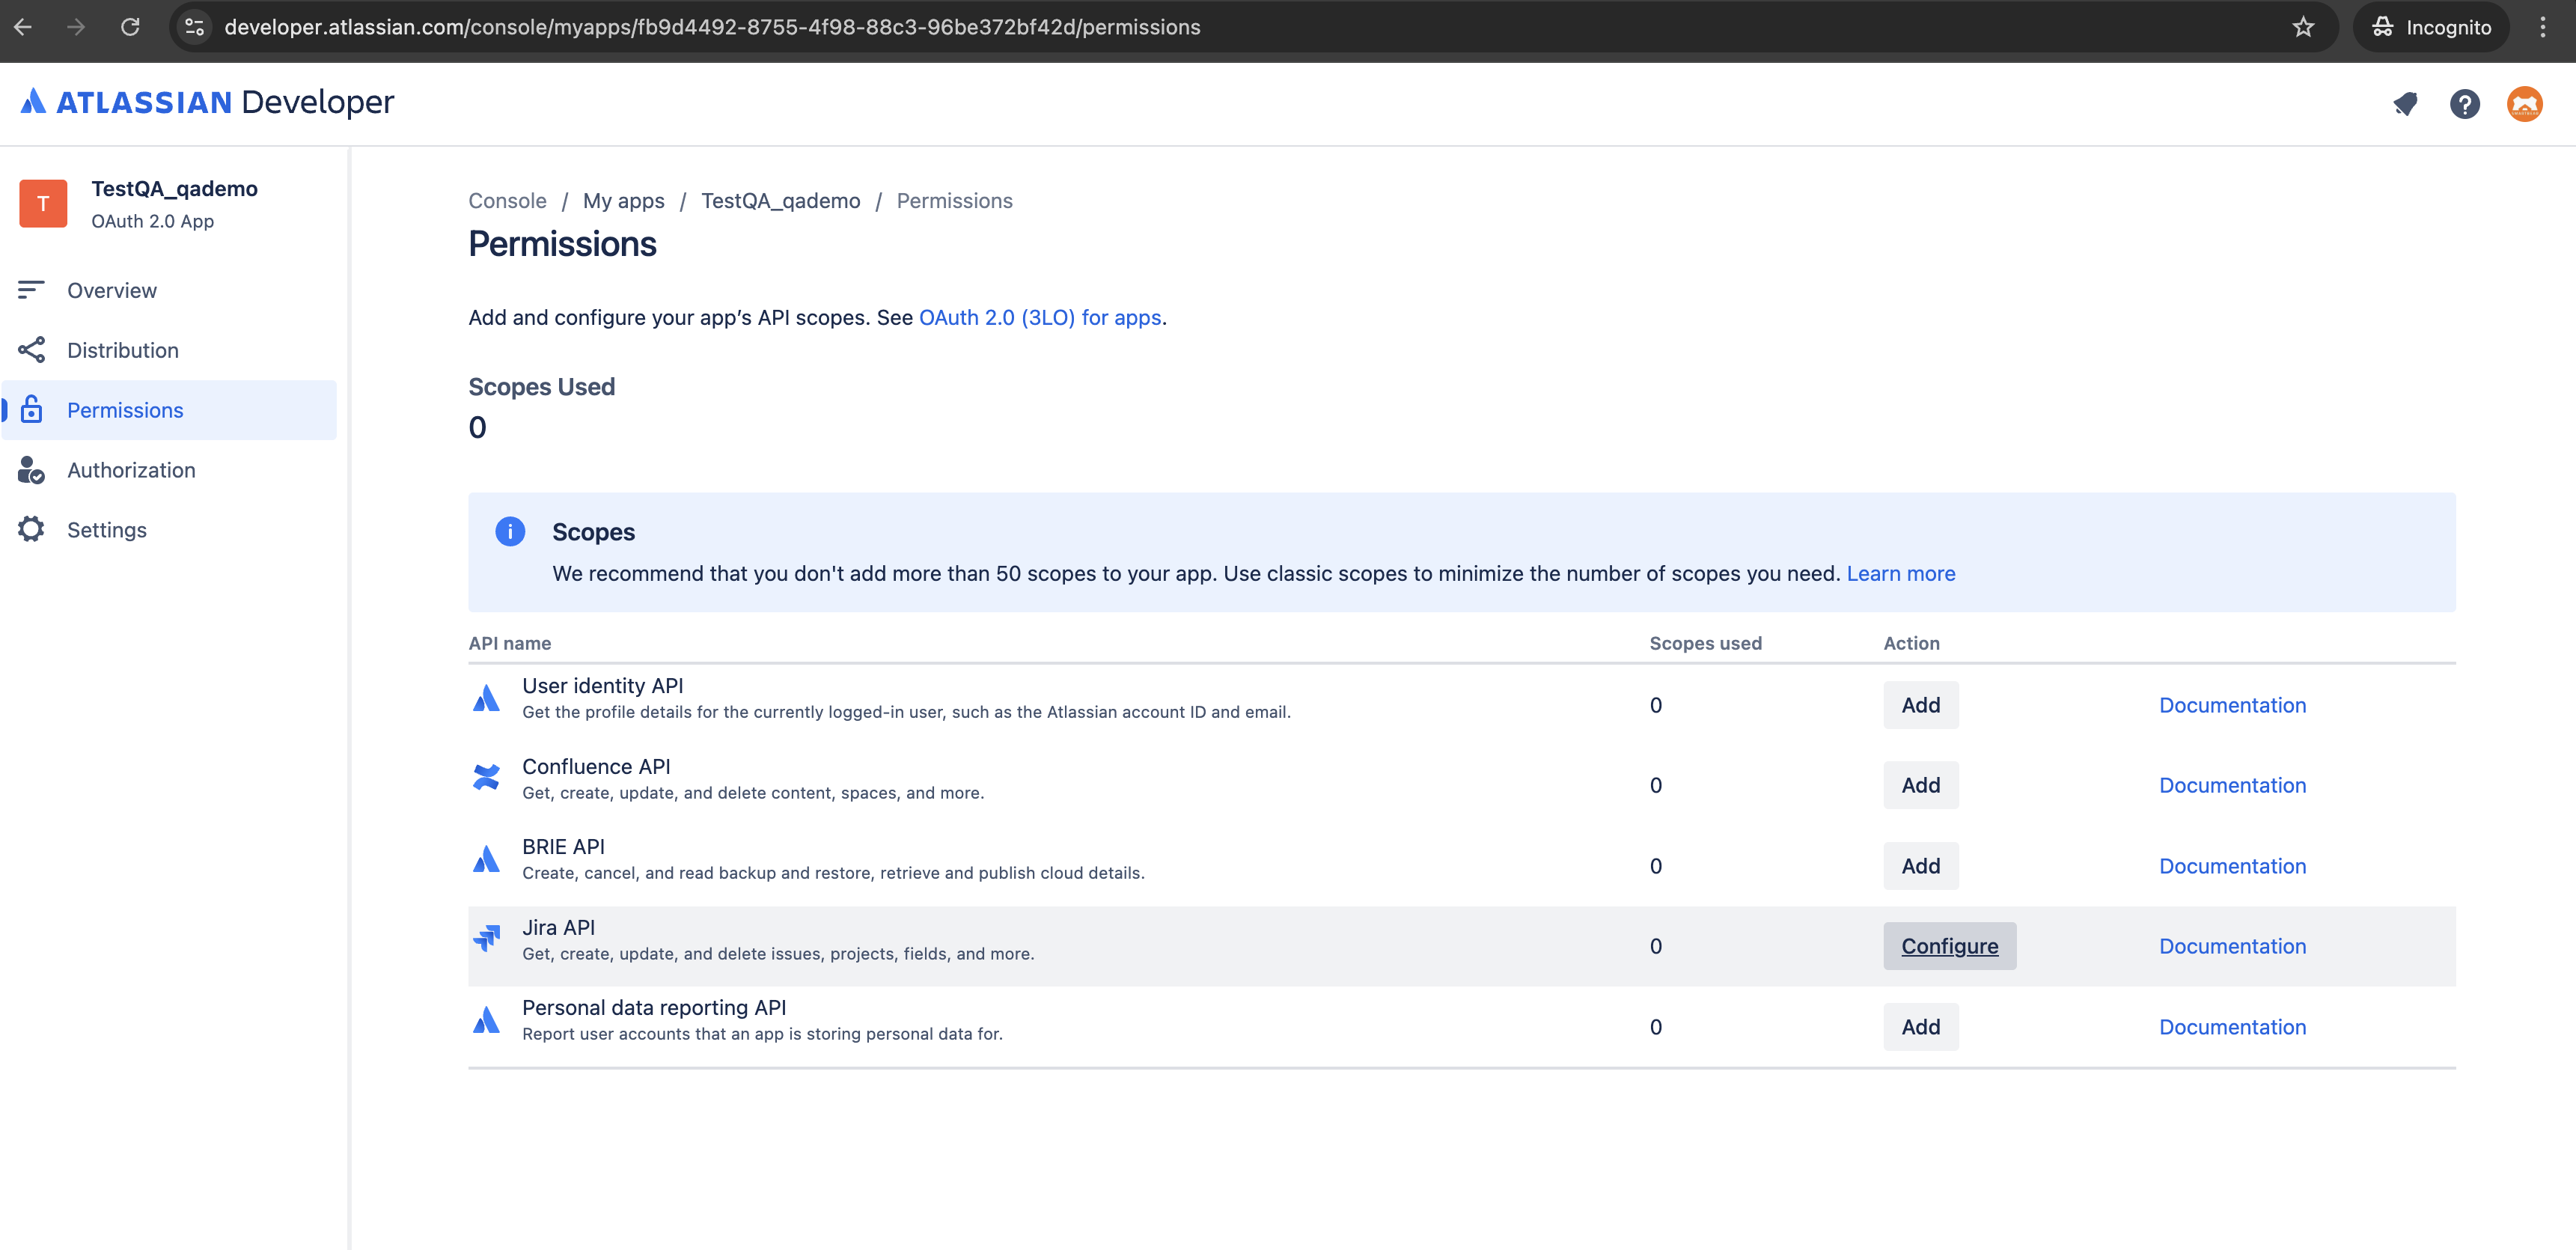This screenshot has width=2576, height=1250.
Task: Click the browser address bar URL
Action: (x=712, y=27)
